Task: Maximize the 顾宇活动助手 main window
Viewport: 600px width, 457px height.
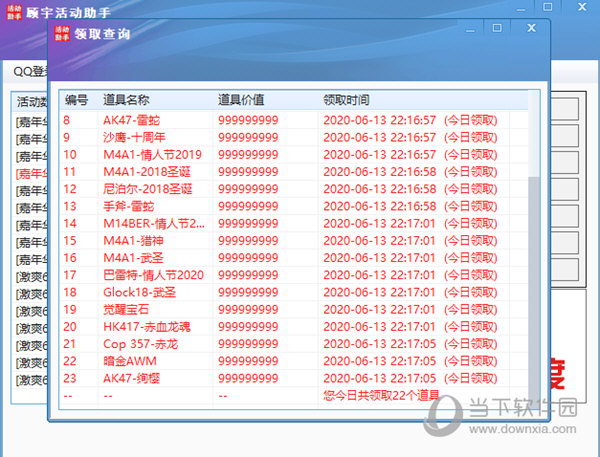Action: (548, 7)
